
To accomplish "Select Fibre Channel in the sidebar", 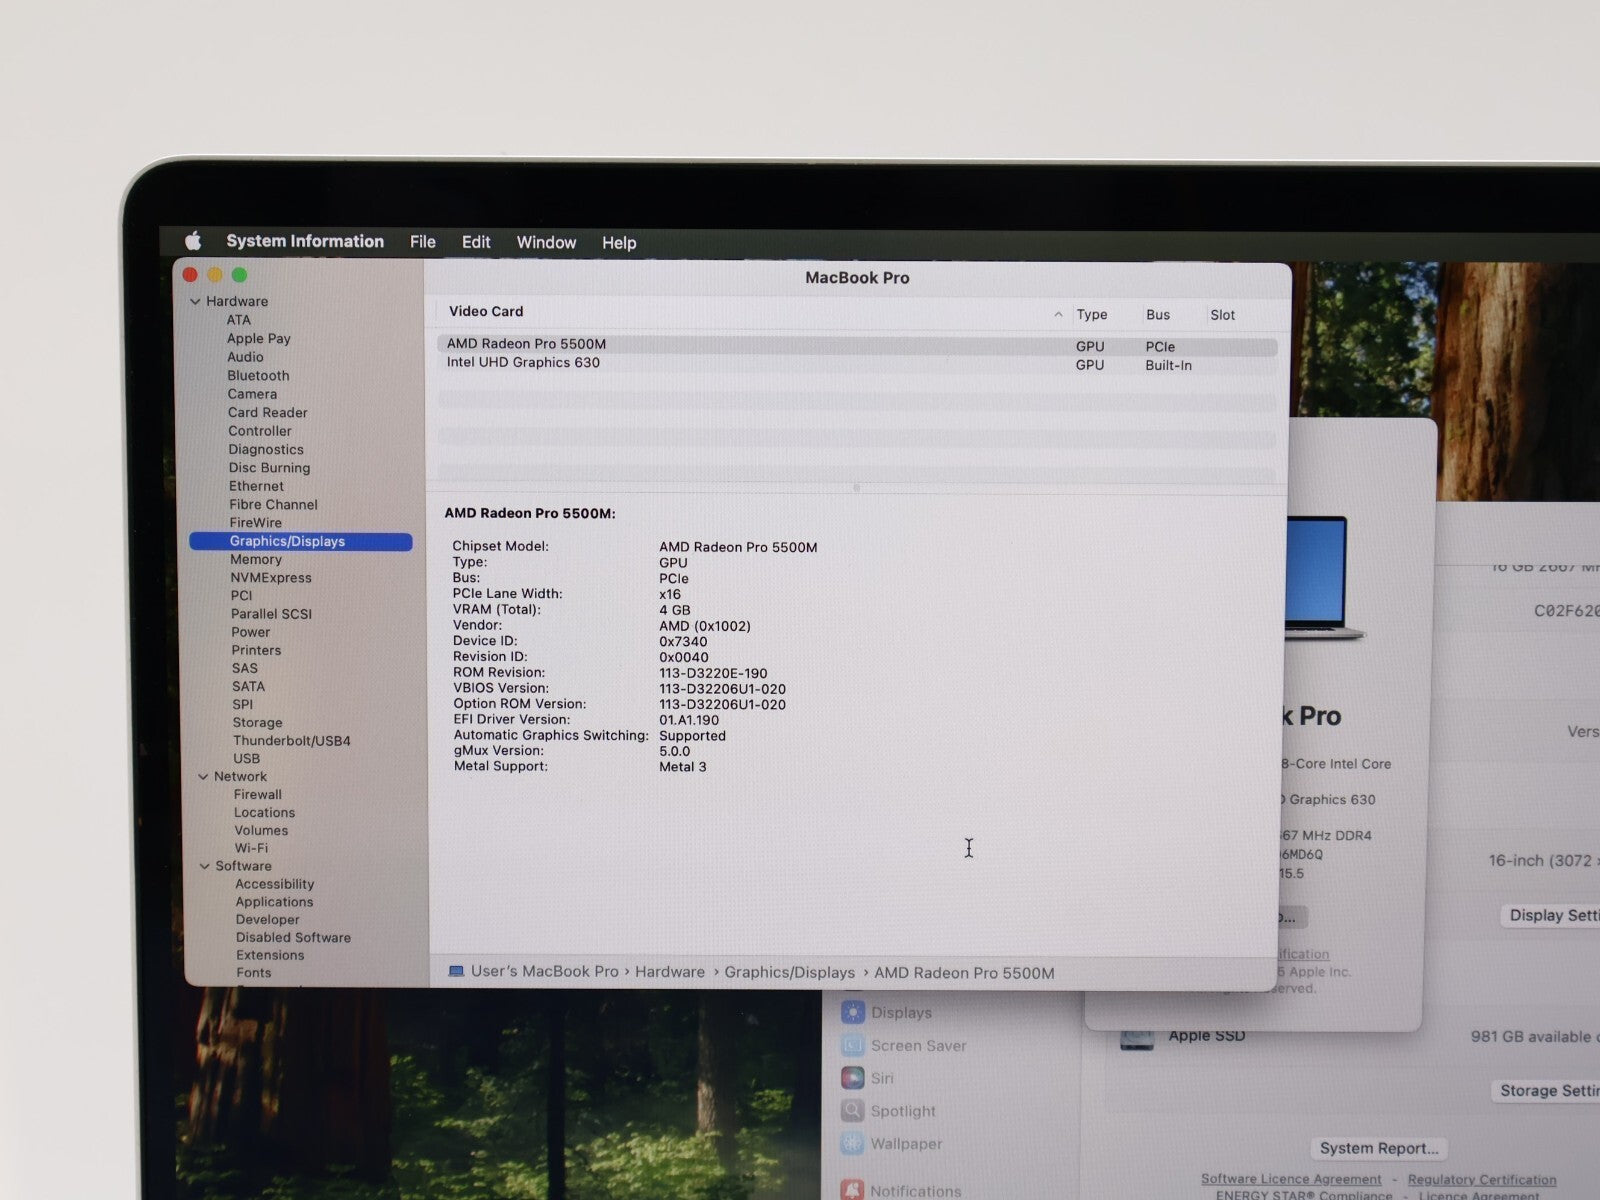I will pyautogui.click(x=273, y=505).
